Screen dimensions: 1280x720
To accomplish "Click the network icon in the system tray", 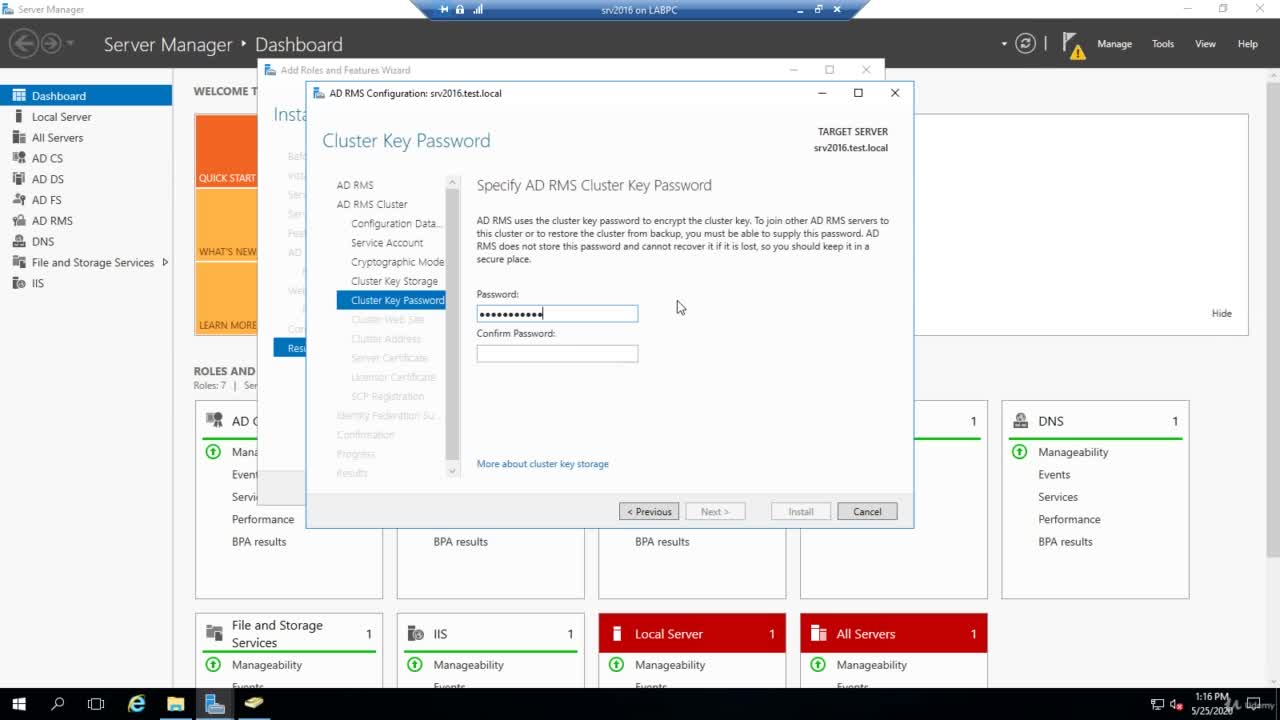I will 1158,704.
